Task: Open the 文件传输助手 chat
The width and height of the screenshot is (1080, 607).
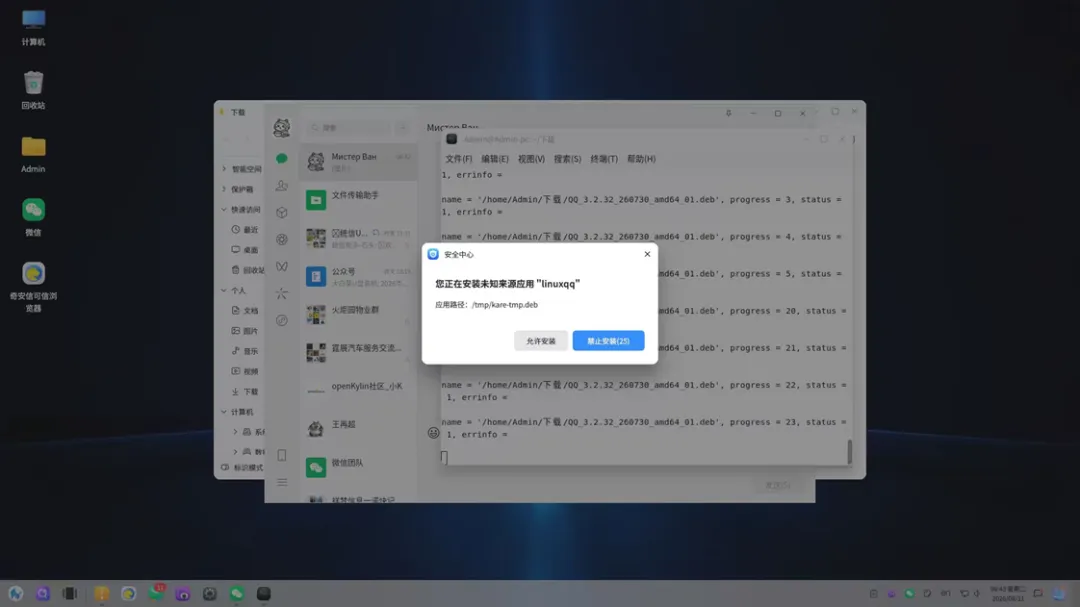Action: (x=358, y=200)
